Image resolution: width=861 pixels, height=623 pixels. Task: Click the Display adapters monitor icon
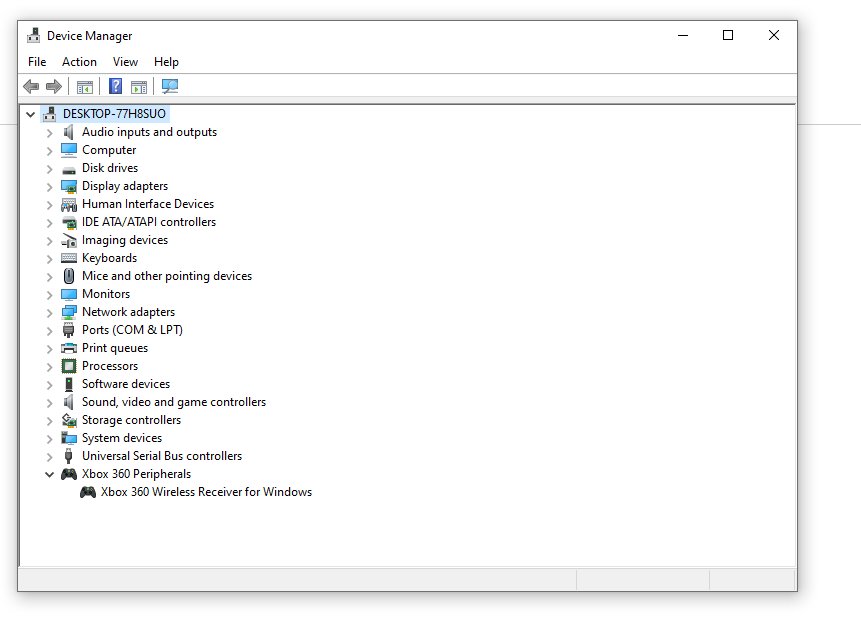pyautogui.click(x=68, y=186)
